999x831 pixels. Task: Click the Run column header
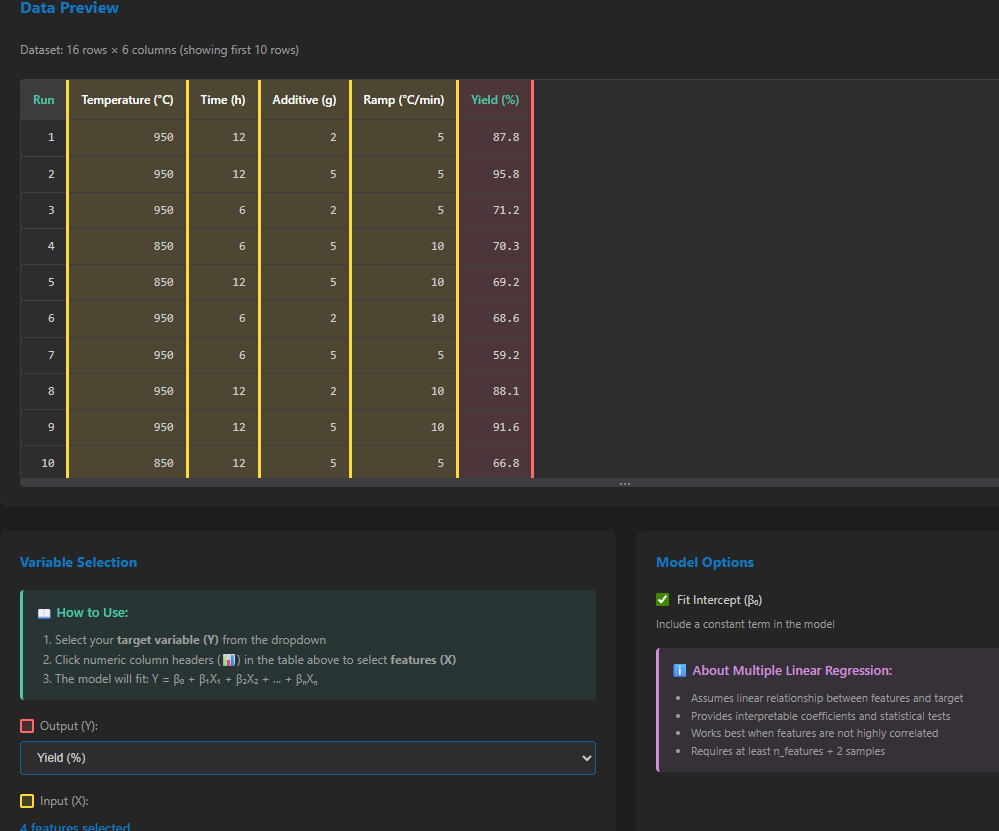click(x=43, y=100)
